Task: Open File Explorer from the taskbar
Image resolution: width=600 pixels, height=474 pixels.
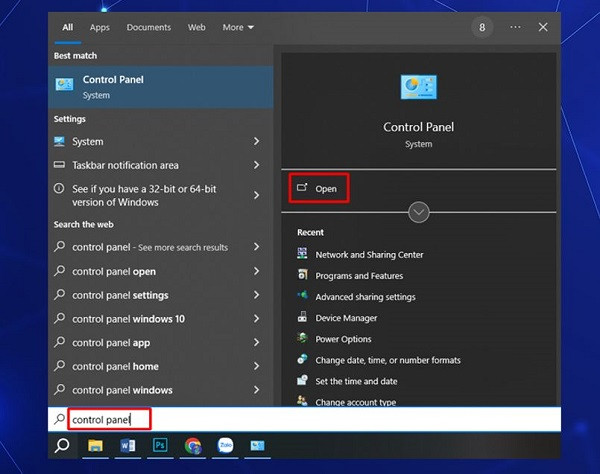Action: pyautogui.click(x=95, y=446)
